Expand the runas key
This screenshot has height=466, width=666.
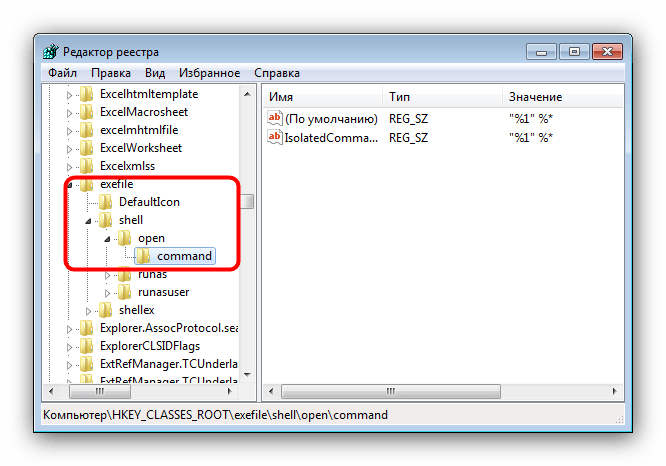pos(107,275)
